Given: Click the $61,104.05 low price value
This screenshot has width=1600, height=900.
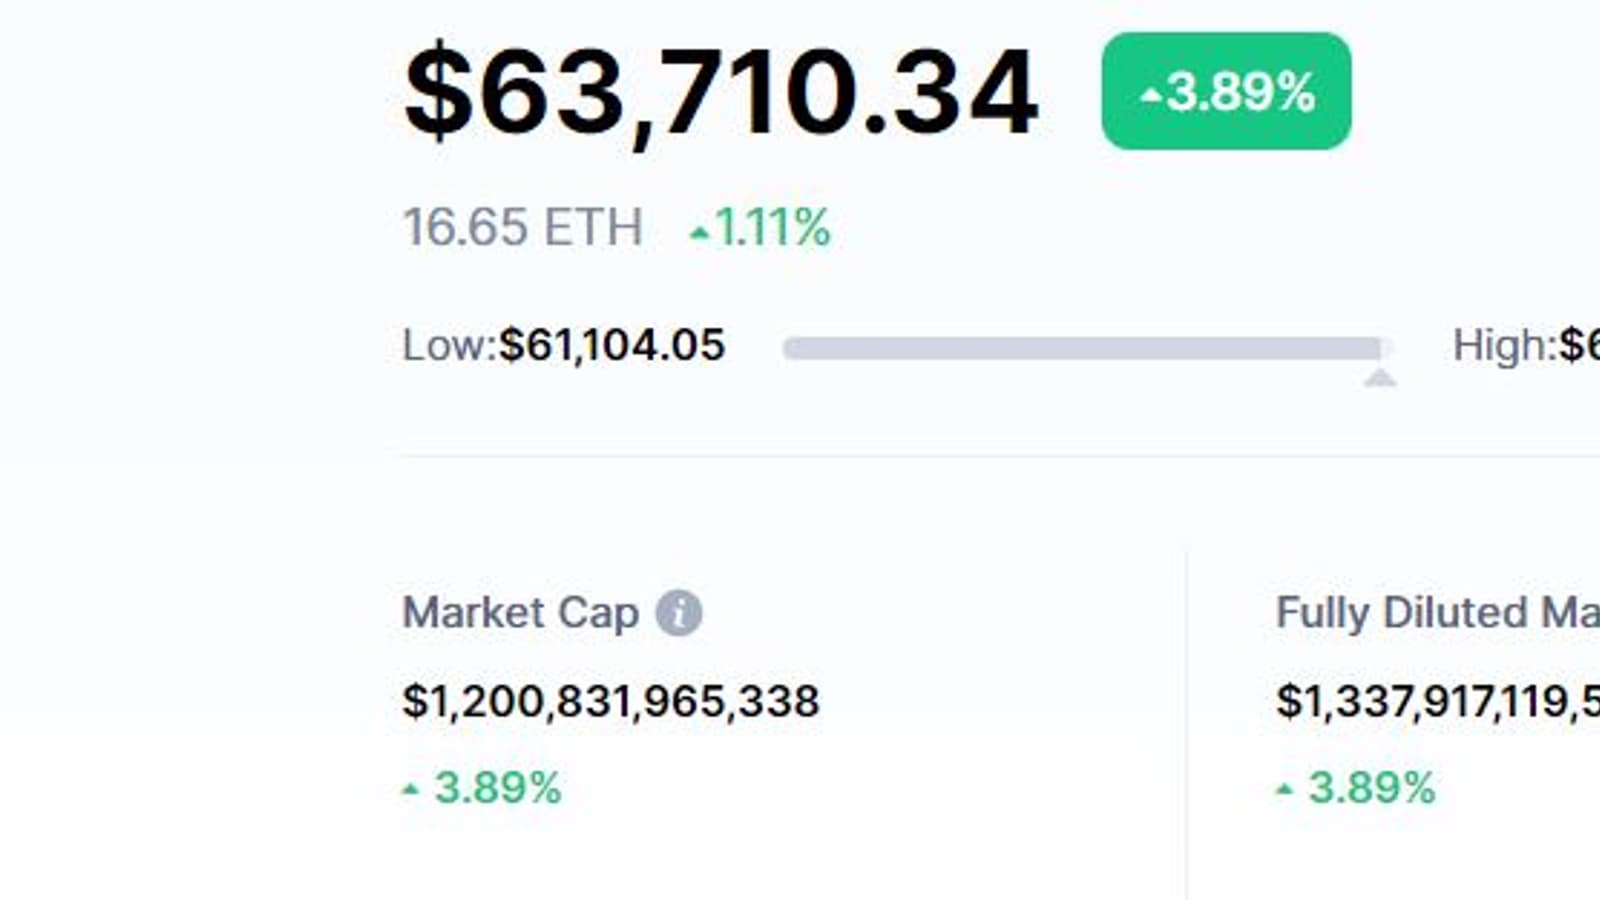Looking at the screenshot, I should point(612,346).
